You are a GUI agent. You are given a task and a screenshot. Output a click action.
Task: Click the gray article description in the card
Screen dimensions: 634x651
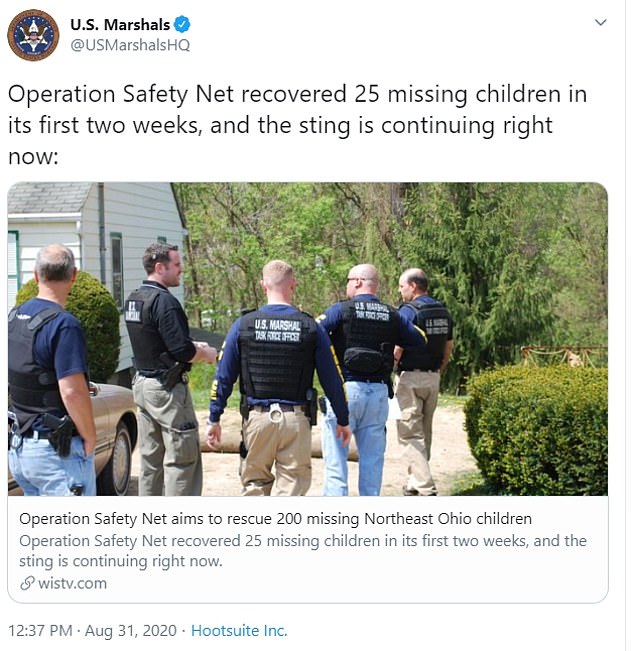pyautogui.click(x=302, y=550)
